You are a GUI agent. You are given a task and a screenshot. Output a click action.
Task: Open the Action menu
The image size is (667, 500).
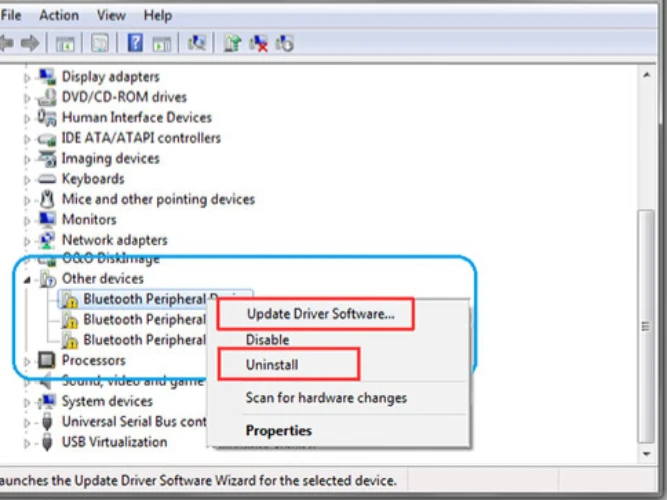(x=58, y=15)
